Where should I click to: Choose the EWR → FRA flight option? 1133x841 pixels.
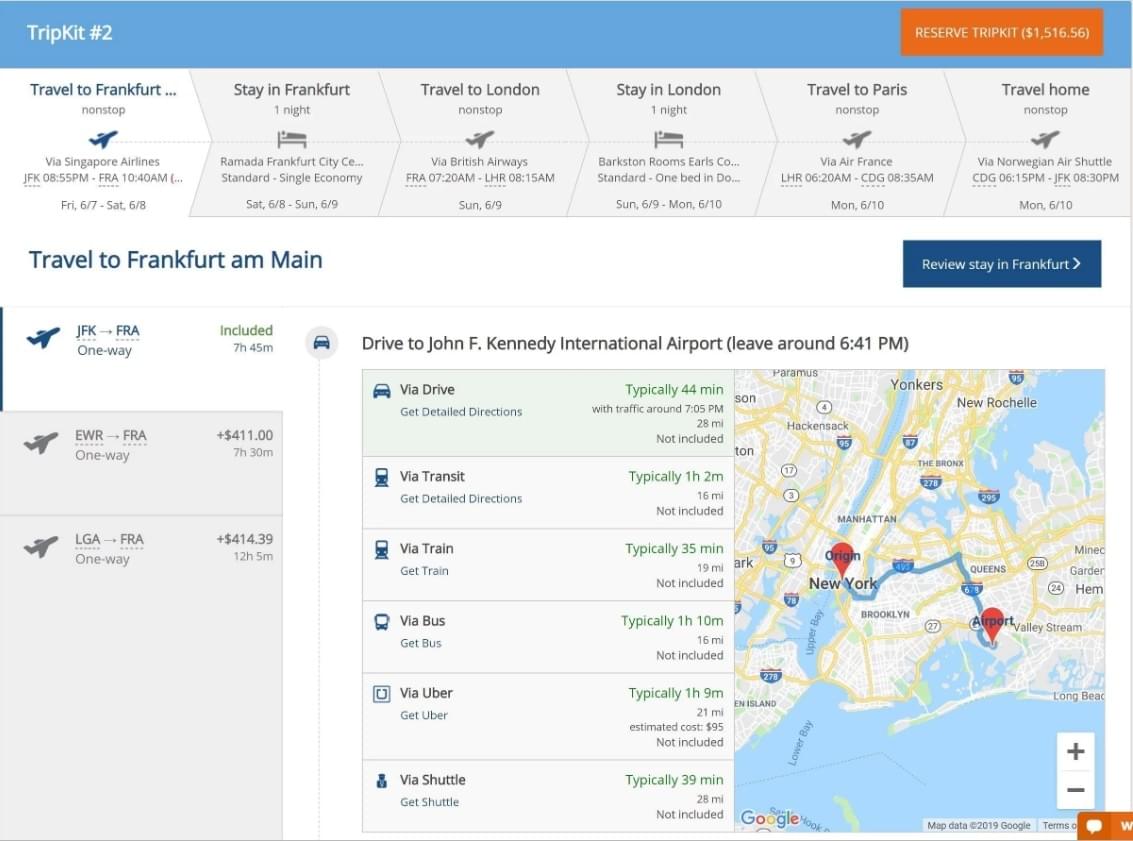click(142, 463)
